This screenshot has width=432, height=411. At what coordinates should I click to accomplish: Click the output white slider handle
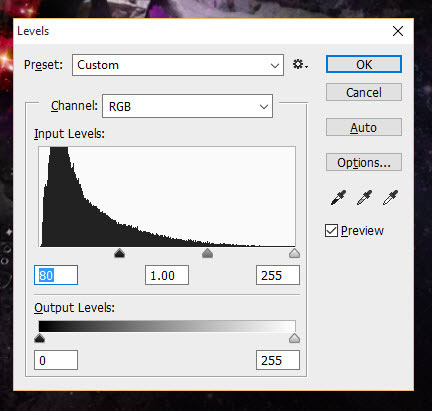[x=294, y=338]
